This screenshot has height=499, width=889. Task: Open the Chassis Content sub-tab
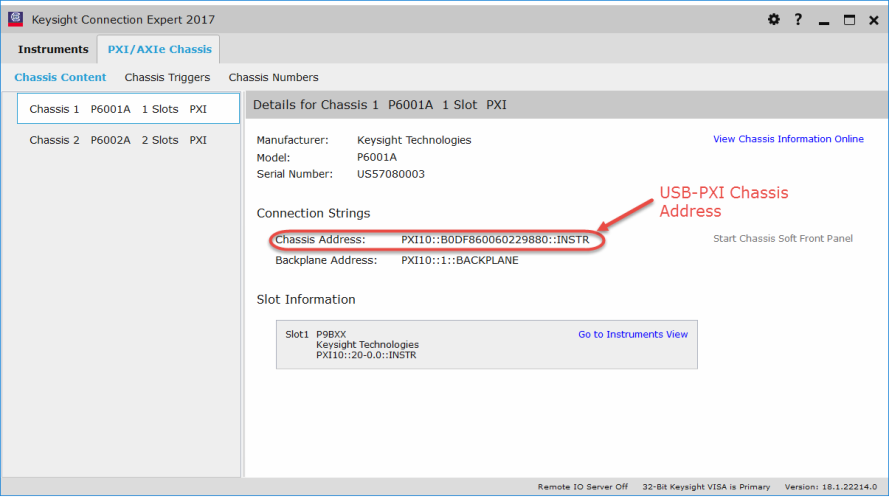pyautogui.click(x=60, y=77)
